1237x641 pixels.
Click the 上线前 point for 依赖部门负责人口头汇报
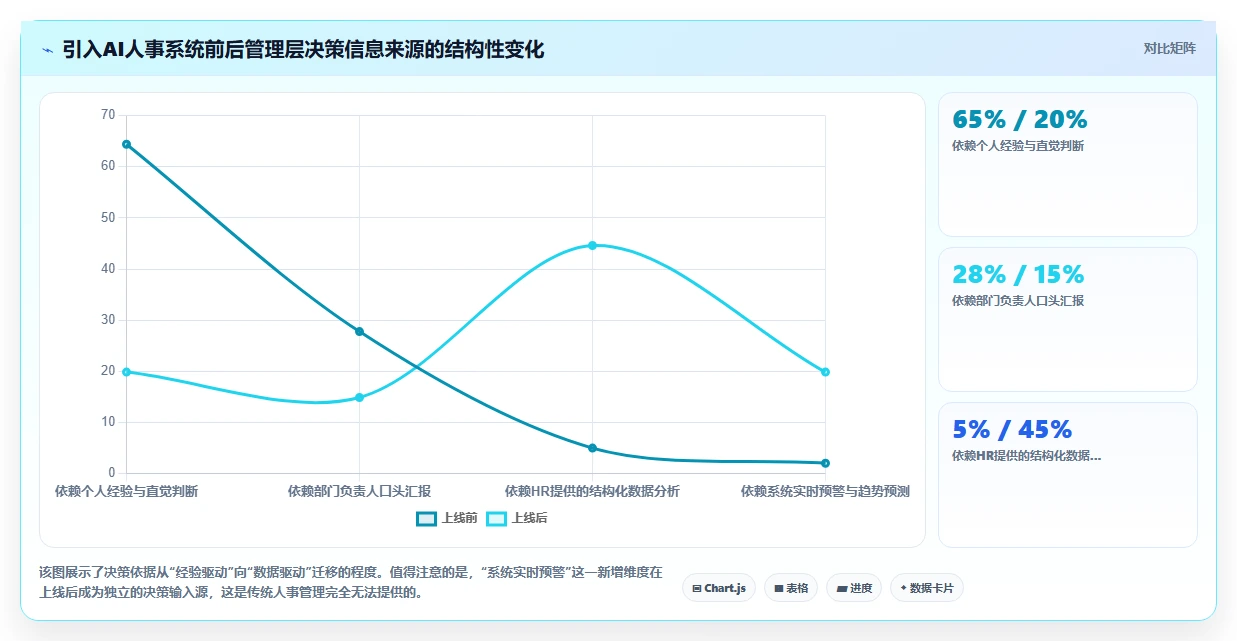pyautogui.click(x=359, y=331)
